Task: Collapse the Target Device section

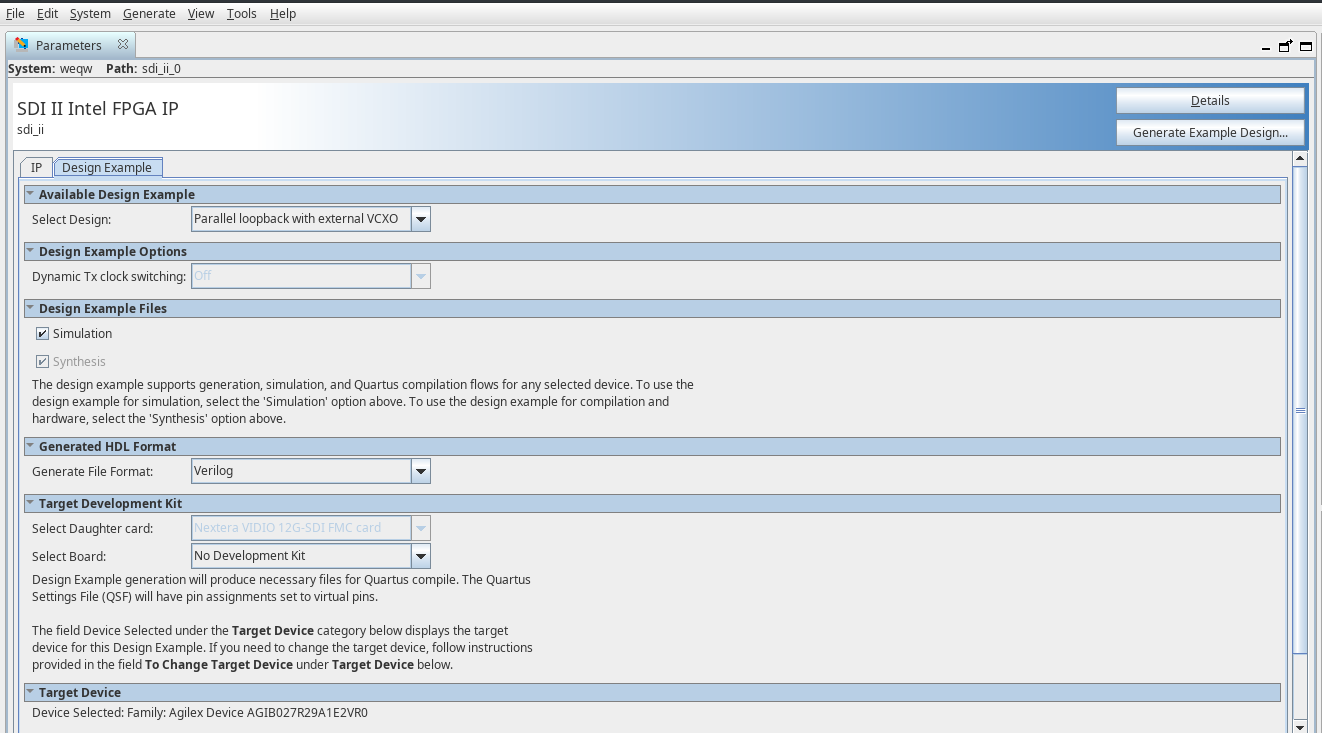Action: pyautogui.click(x=30, y=692)
